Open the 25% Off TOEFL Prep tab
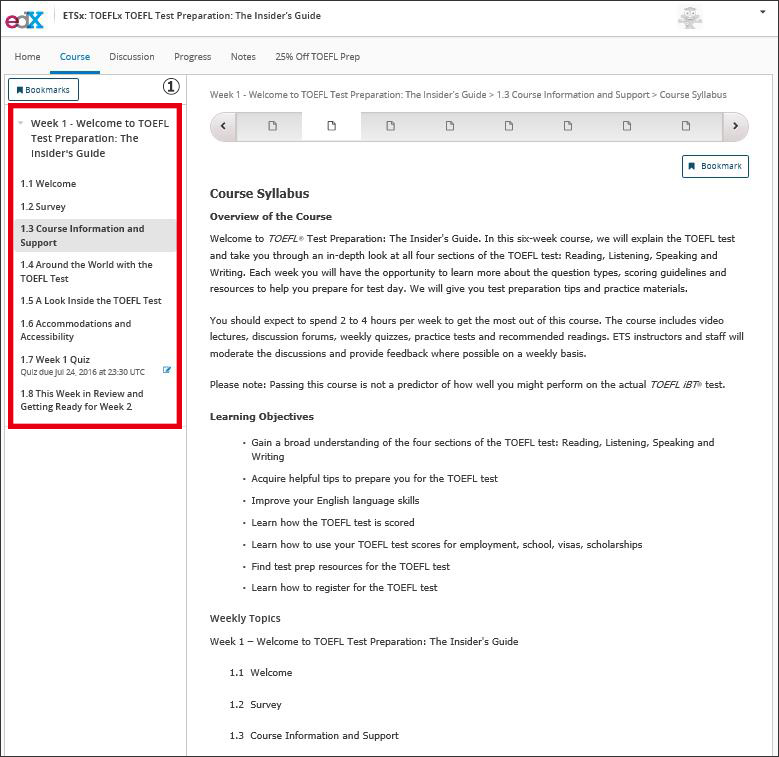Screen dimensions: 779x757 tap(317, 57)
